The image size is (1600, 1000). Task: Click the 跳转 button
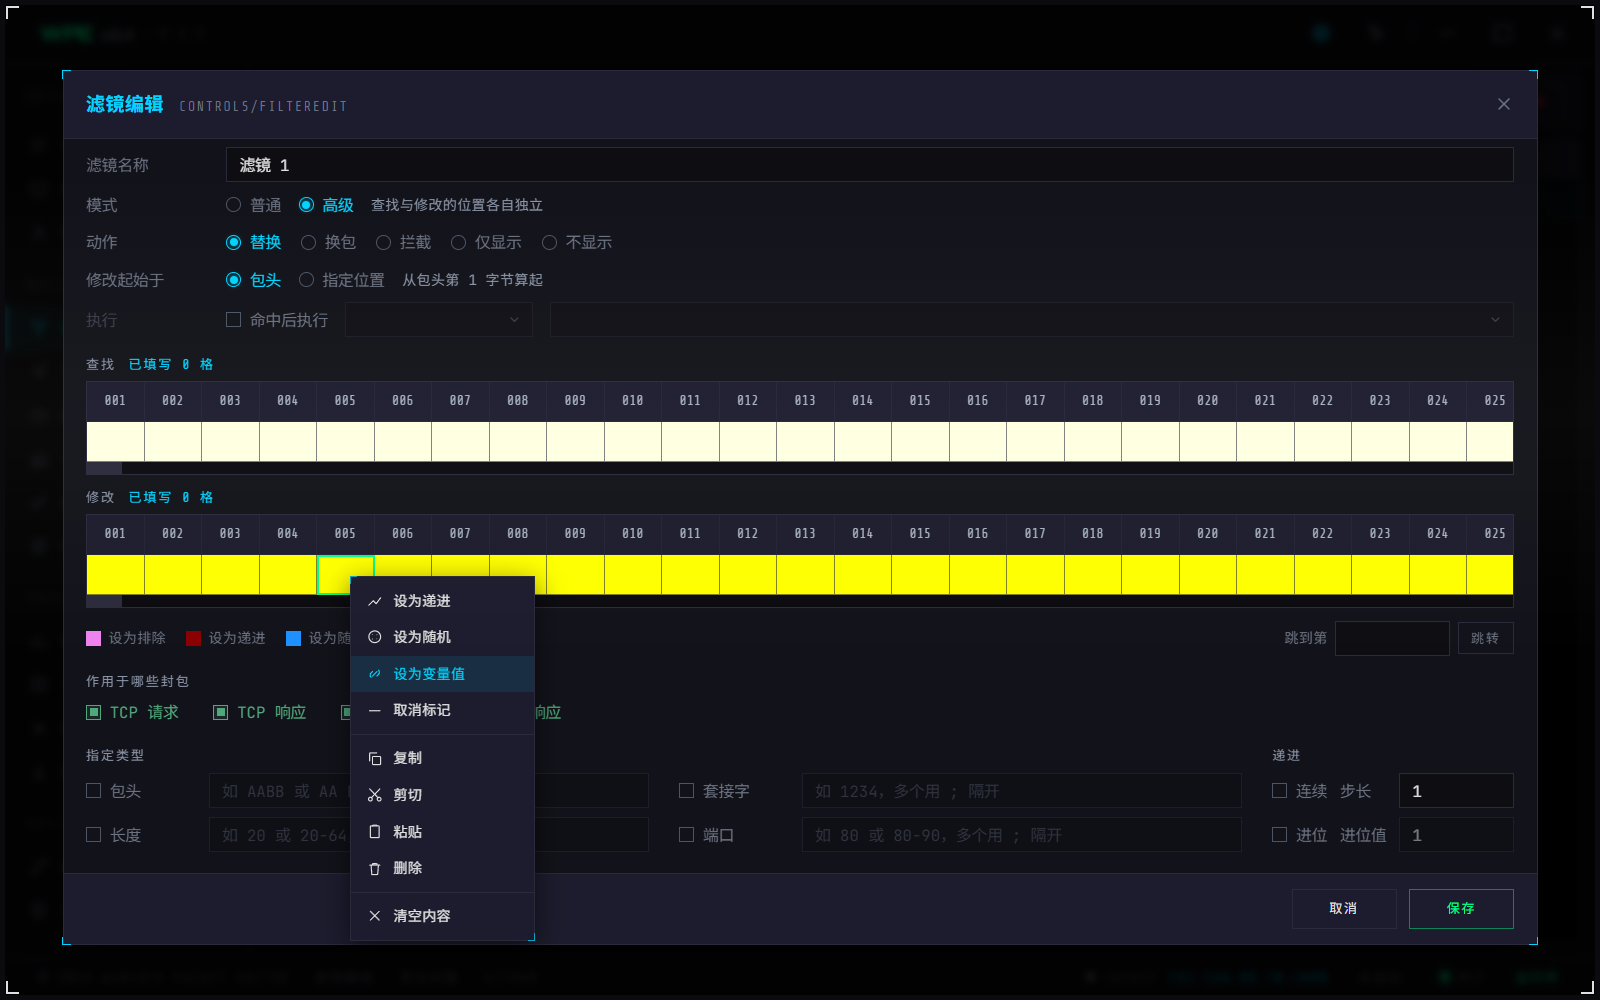pyautogui.click(x=1485, y=638)
